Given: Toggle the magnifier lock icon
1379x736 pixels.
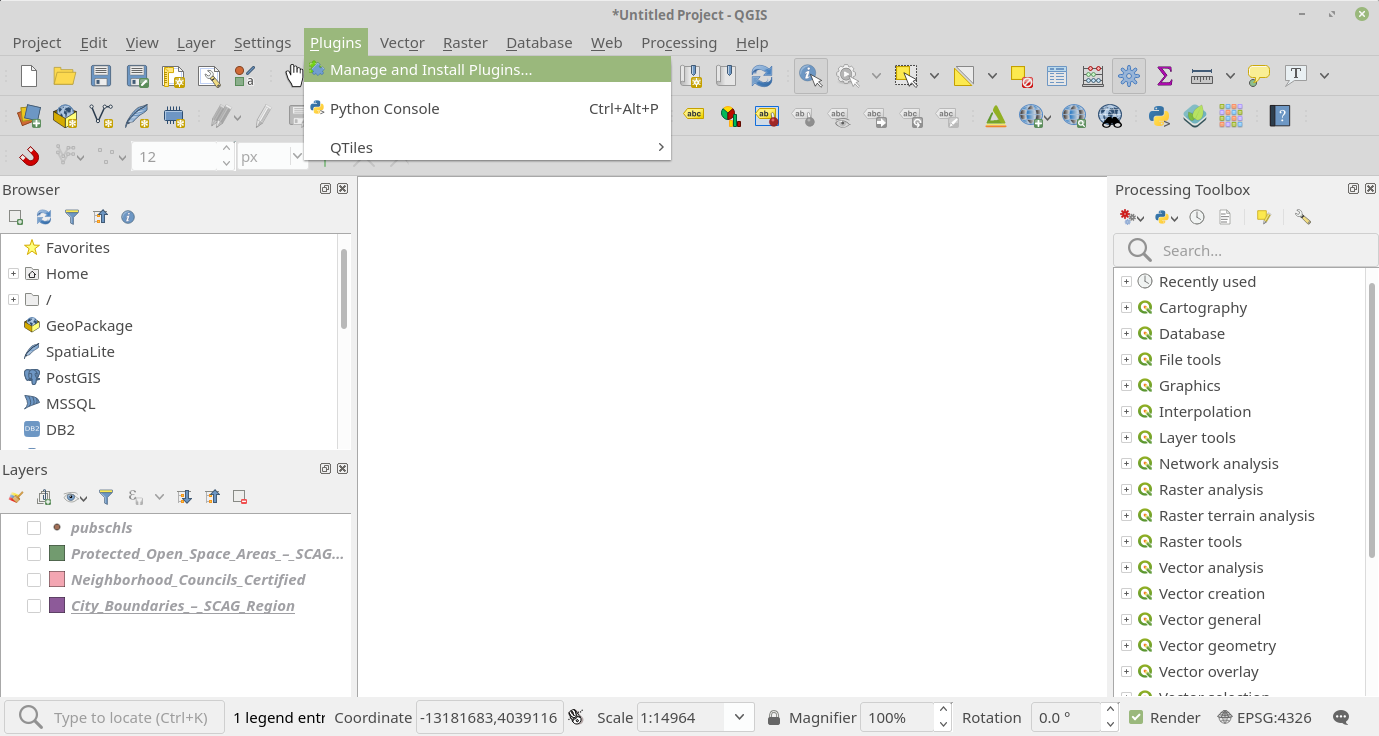Looking at the screenshot, I should [x=774, y=717].
